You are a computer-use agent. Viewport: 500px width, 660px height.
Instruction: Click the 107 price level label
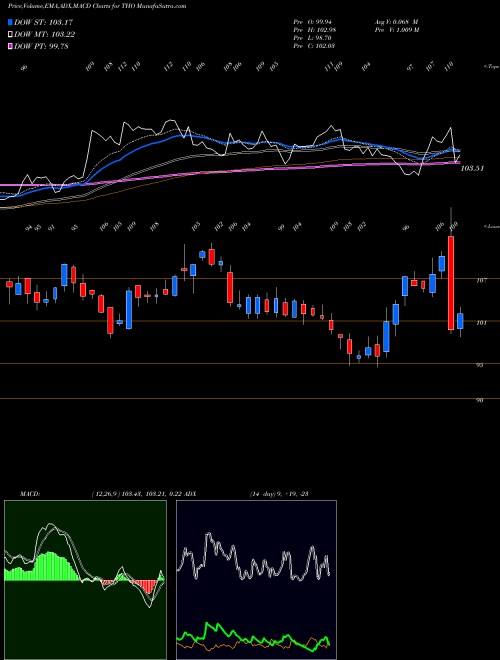[481, 280]
